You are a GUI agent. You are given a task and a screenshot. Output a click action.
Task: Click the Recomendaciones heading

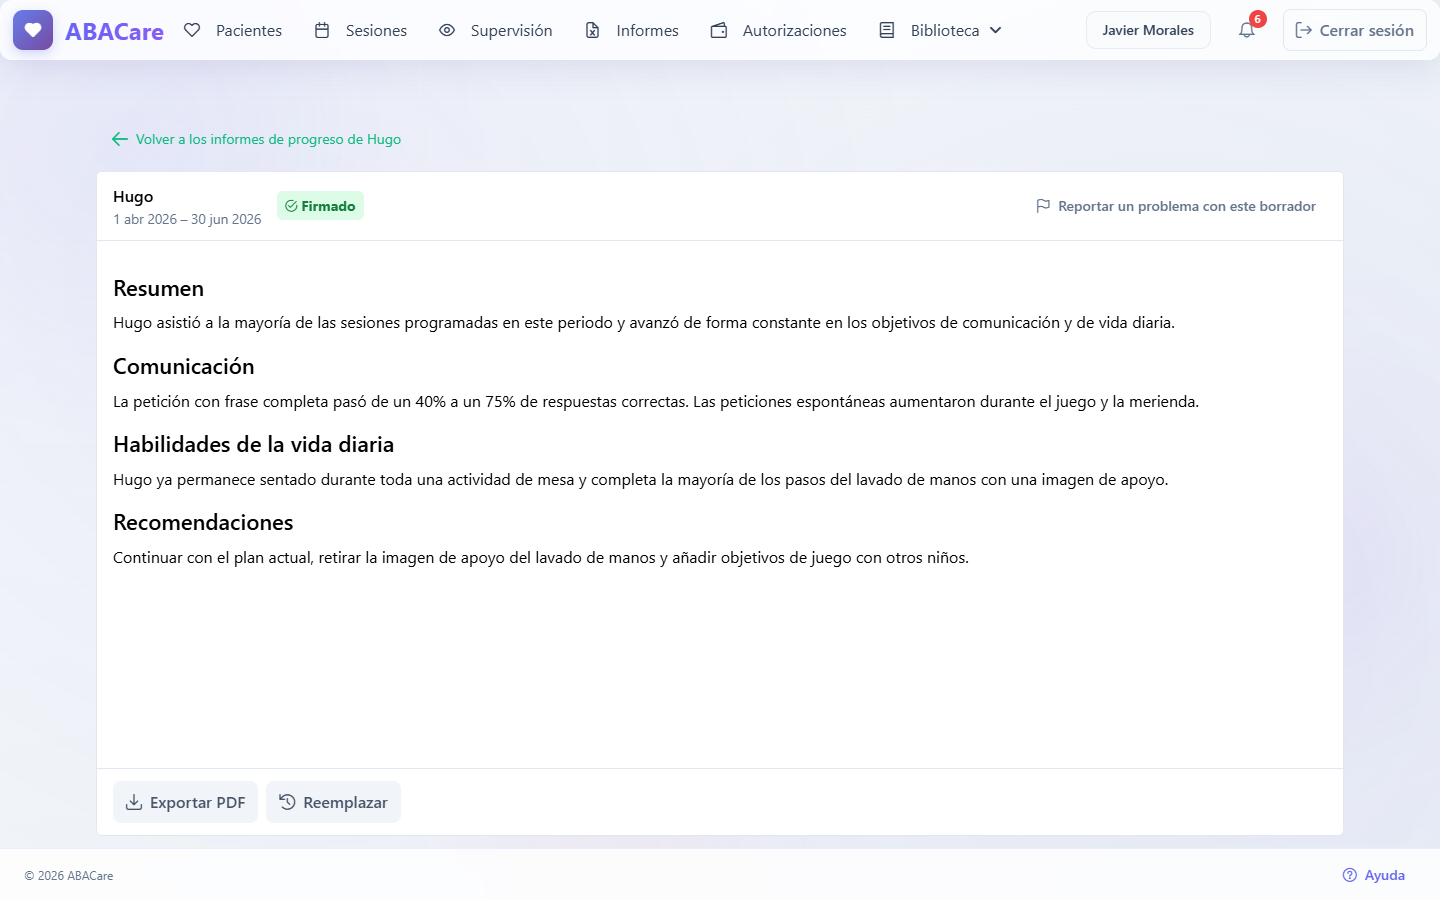click(203, 522)
